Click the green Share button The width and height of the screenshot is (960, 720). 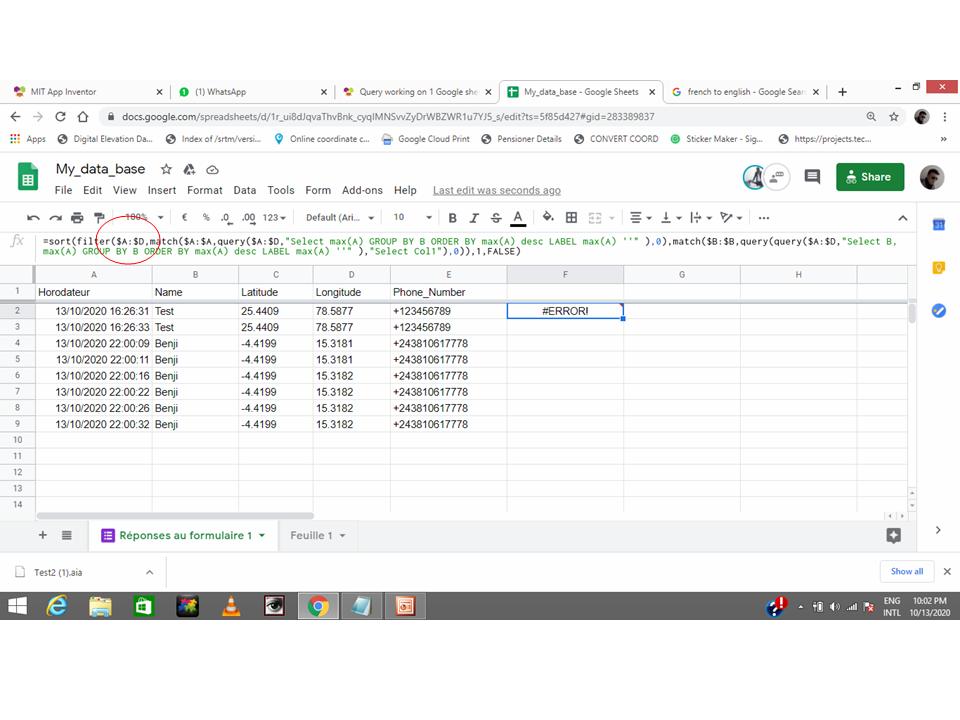click(869, 177)
